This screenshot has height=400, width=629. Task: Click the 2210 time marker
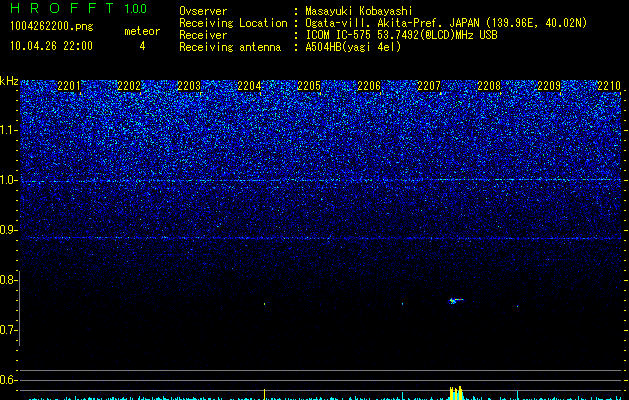click(609, 85)
